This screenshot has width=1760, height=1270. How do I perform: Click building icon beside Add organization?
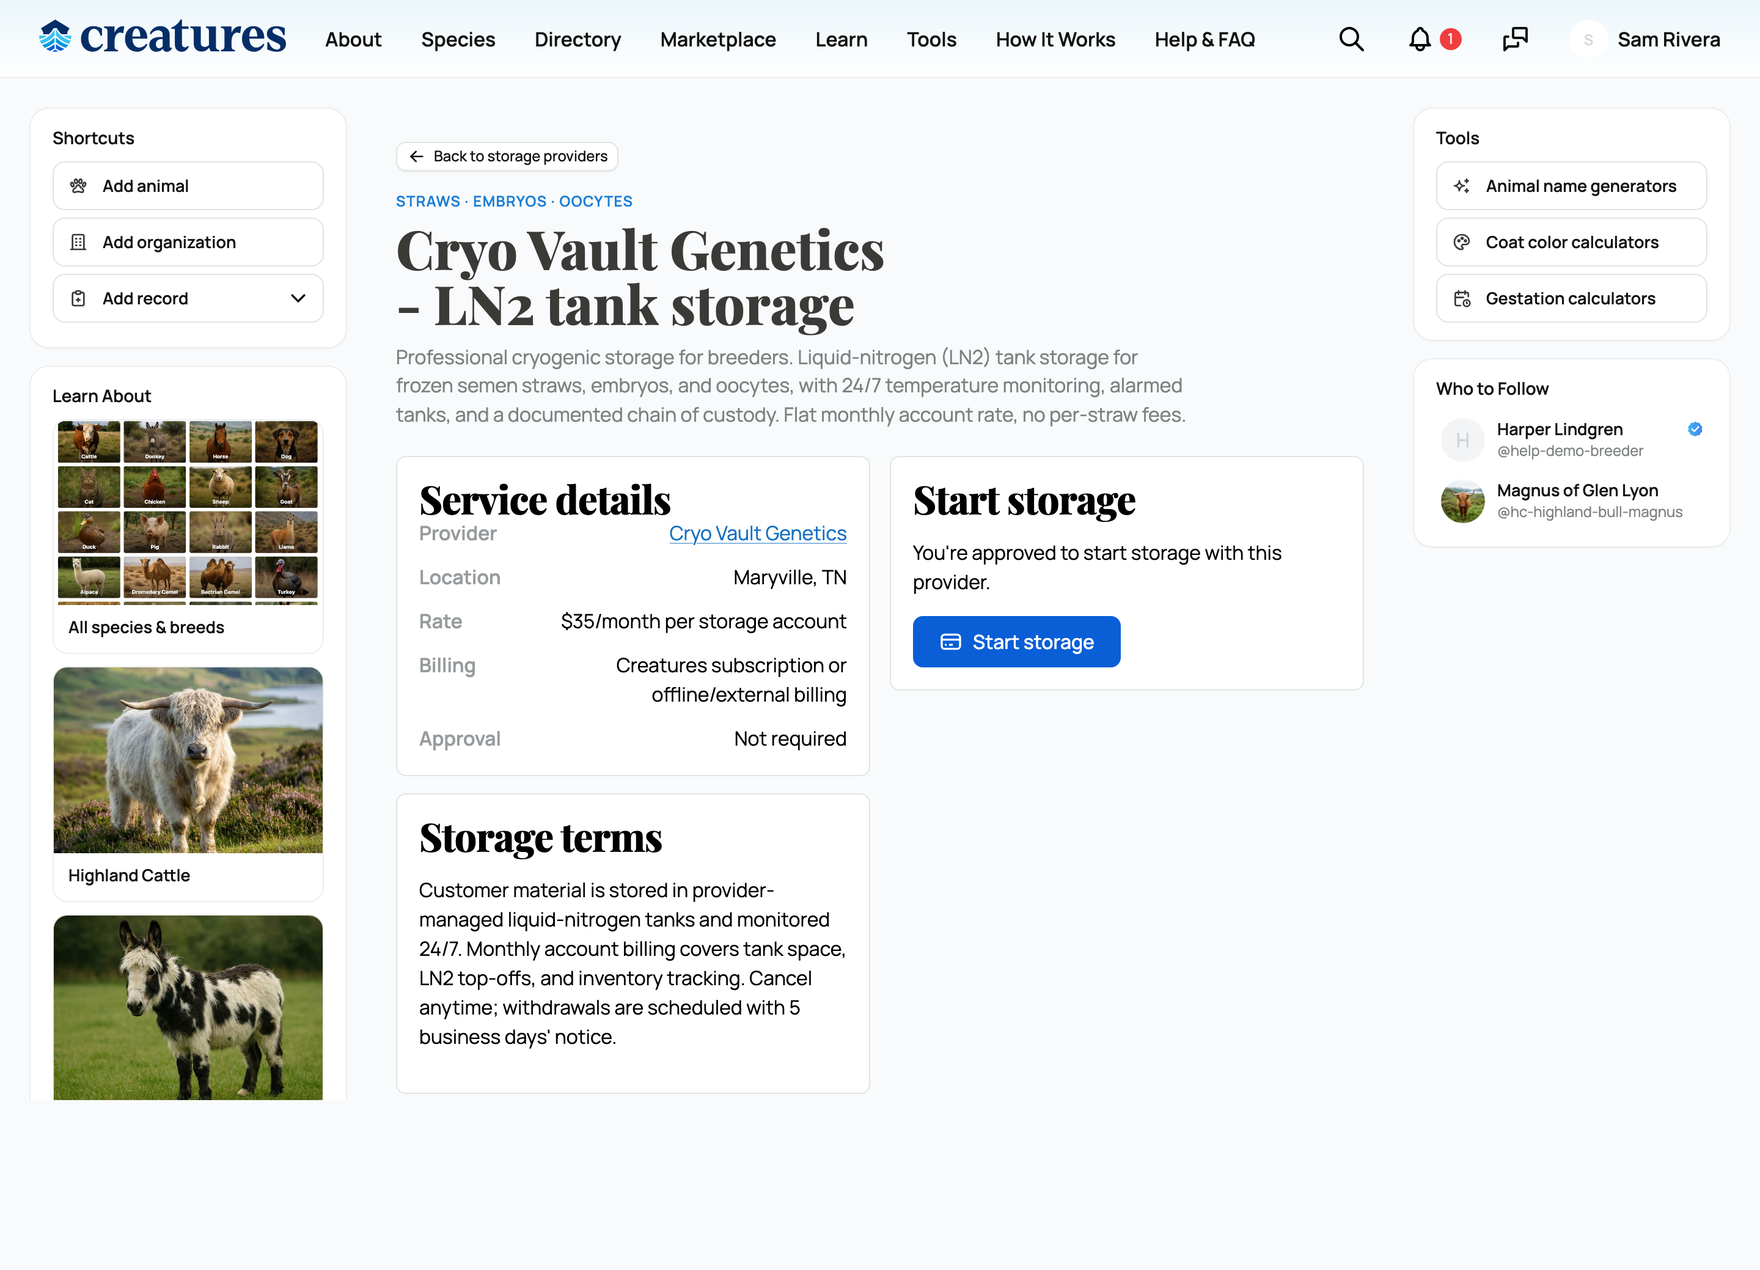(78, 242)
